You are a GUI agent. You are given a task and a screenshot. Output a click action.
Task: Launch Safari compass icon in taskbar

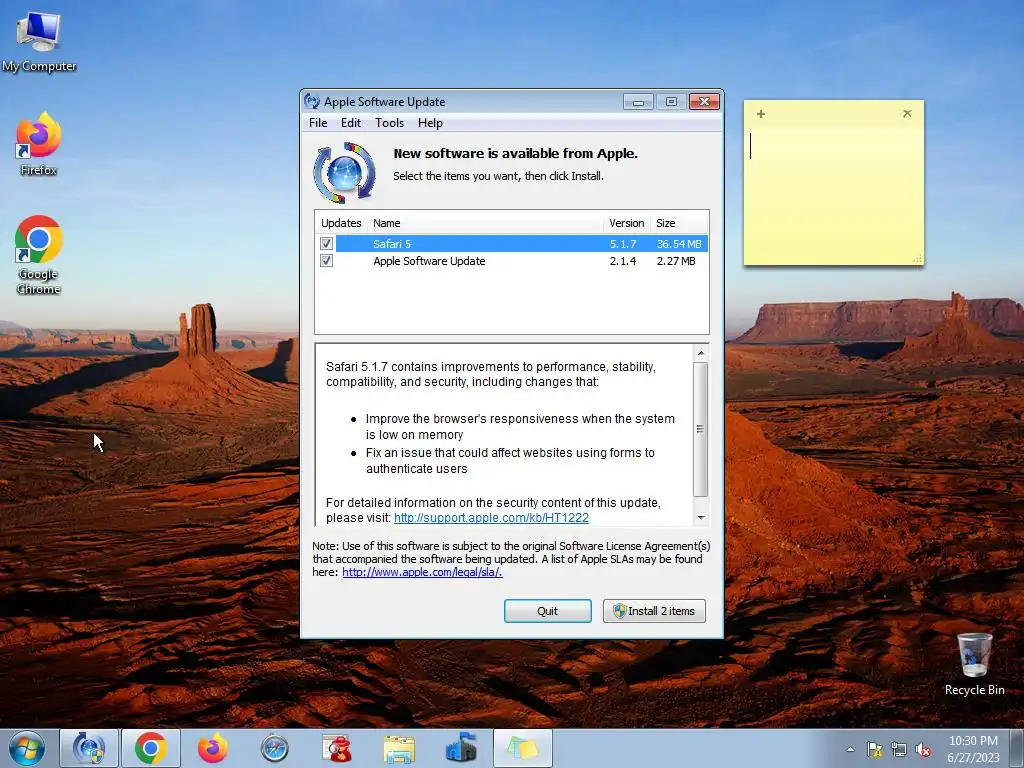point(274,748)
